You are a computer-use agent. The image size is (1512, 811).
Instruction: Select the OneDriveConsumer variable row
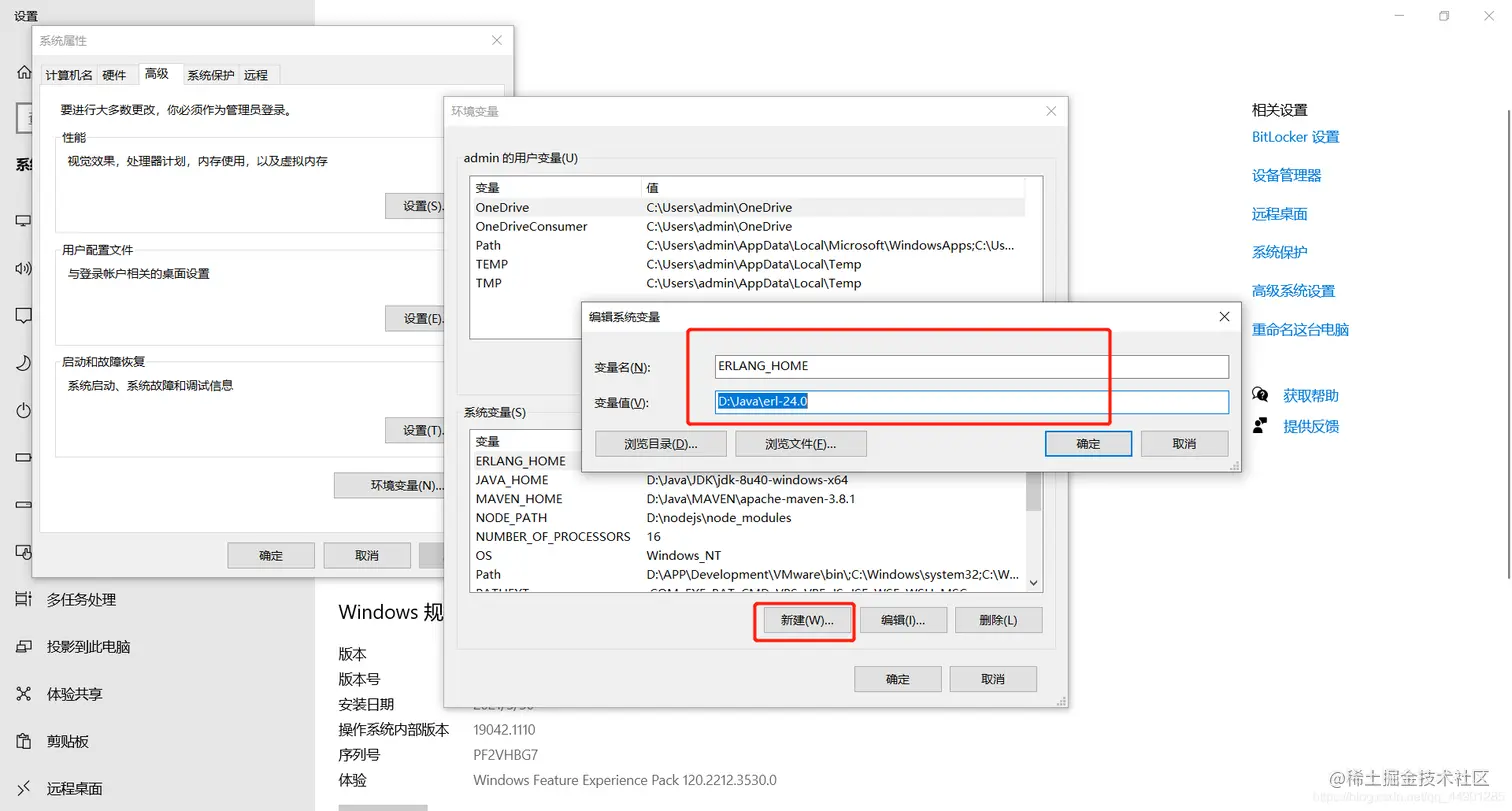click(748, 226)
